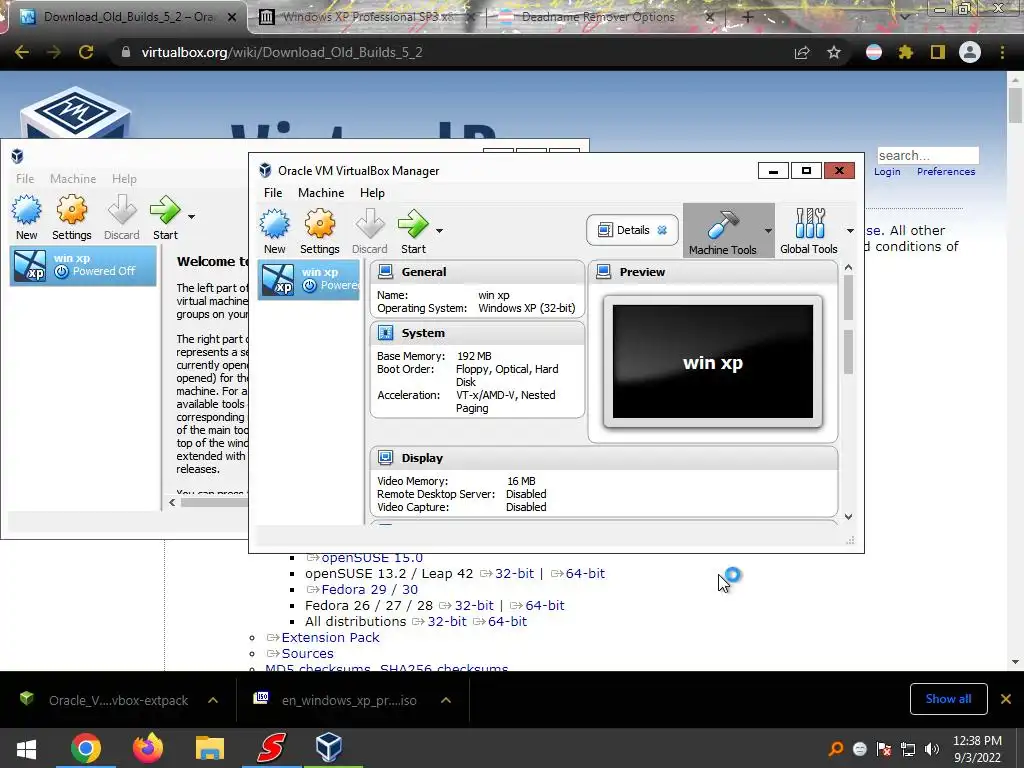The image size is (1024, 768).
Task: Open Machine menu in background VirtualBox window
Action: 73,178
